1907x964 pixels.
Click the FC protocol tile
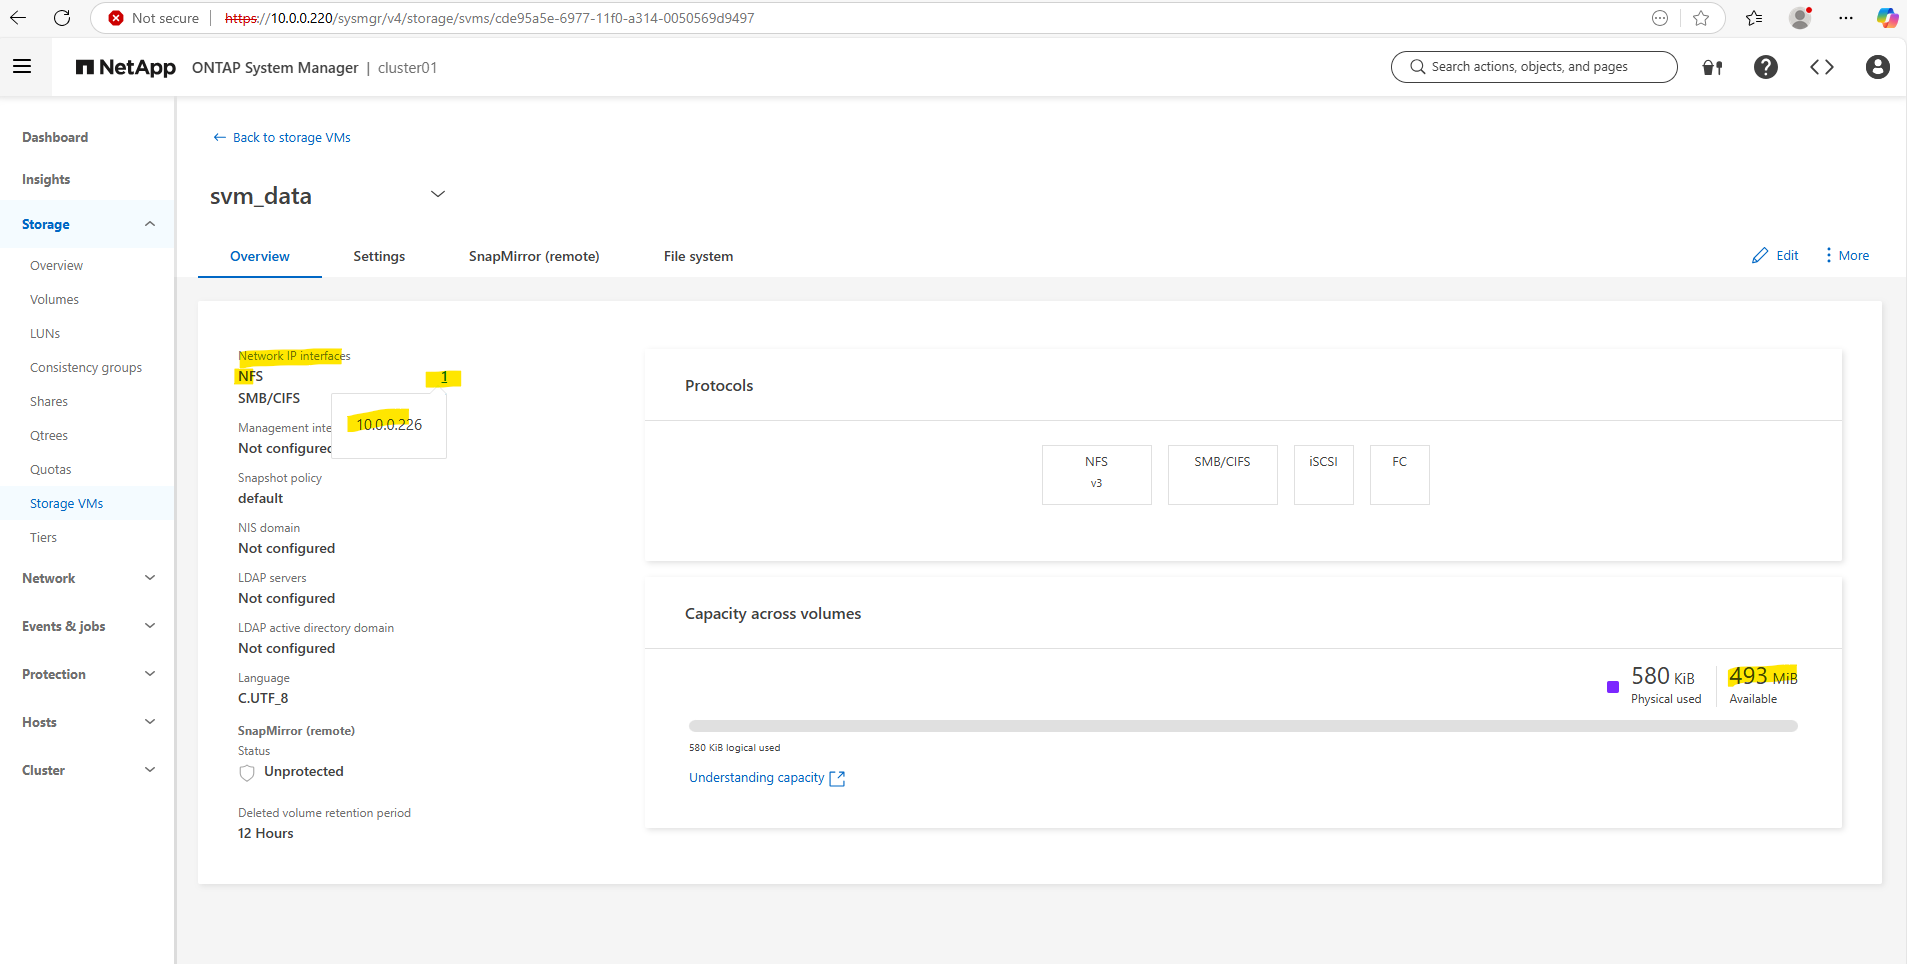(1399, 474)
